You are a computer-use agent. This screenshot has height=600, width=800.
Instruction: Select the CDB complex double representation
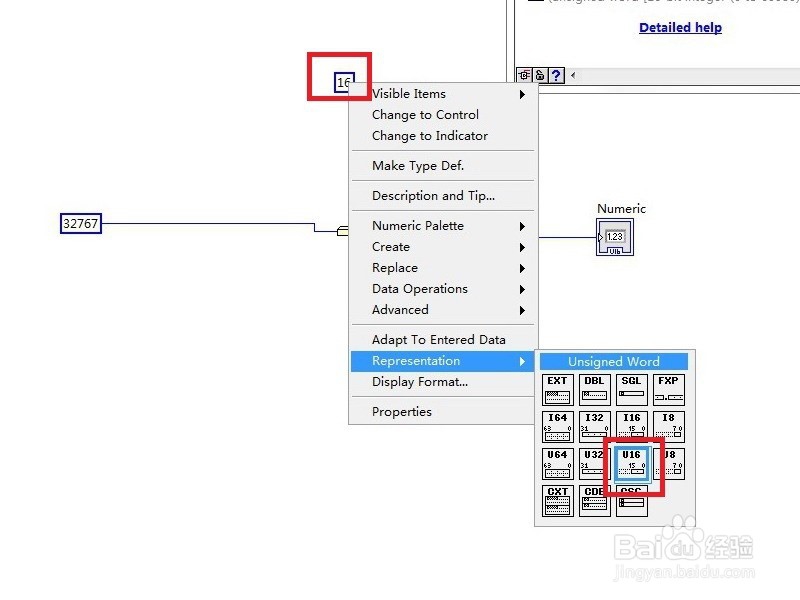[x=594, y=501]
